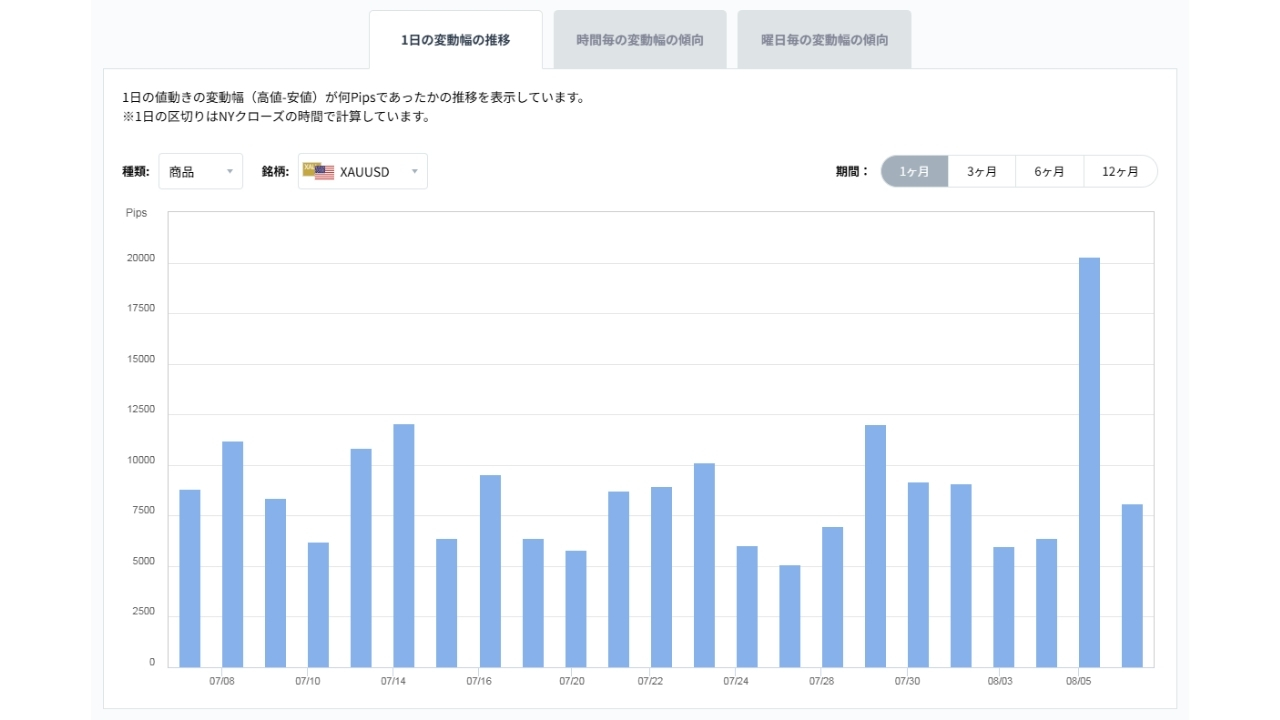This screenshot has height=720, width=1280.
Task: Click the bar at 07/24
Action: click(747, 606)
